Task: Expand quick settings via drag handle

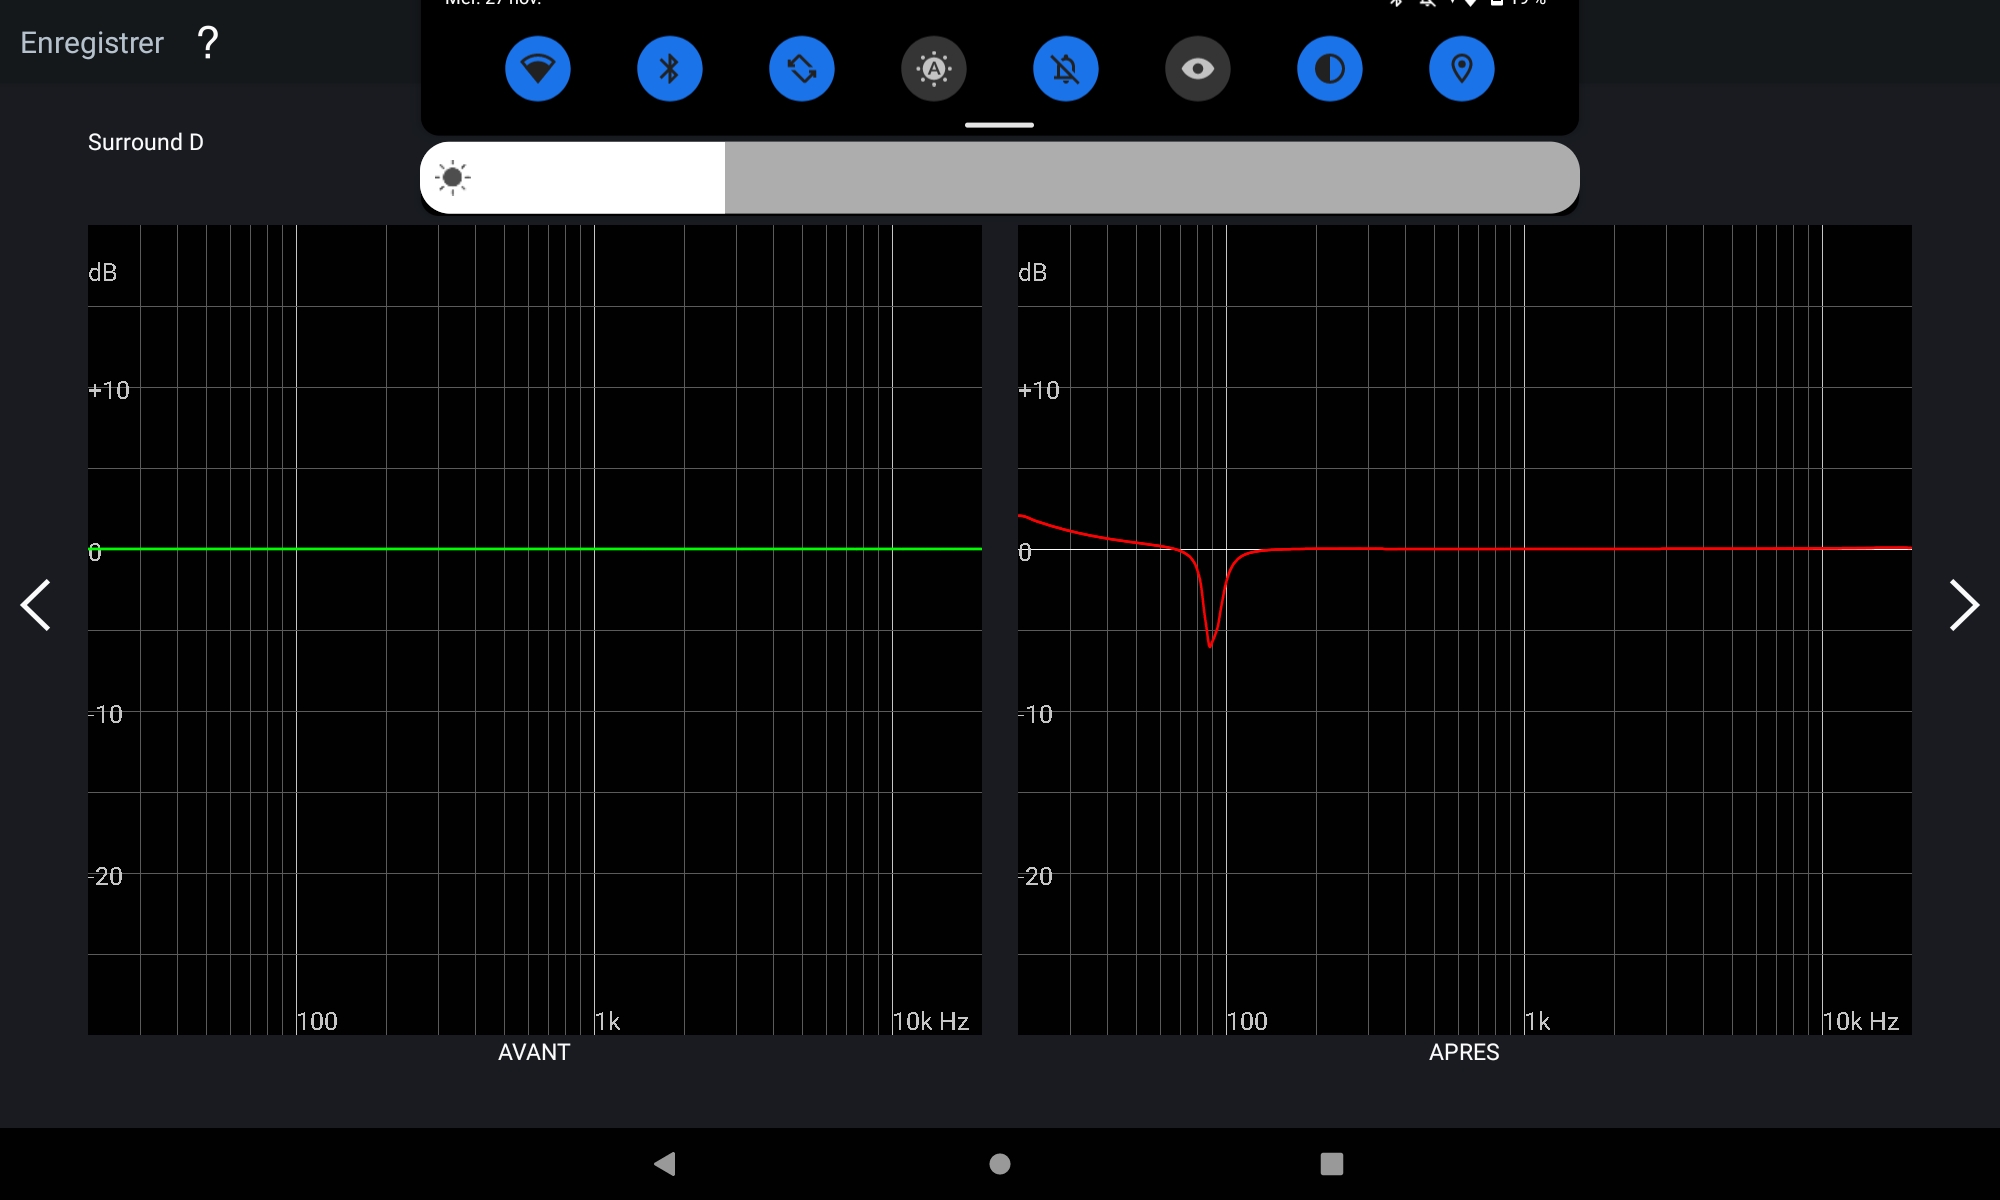Action: pyautogui.click(x=999, y=125)
